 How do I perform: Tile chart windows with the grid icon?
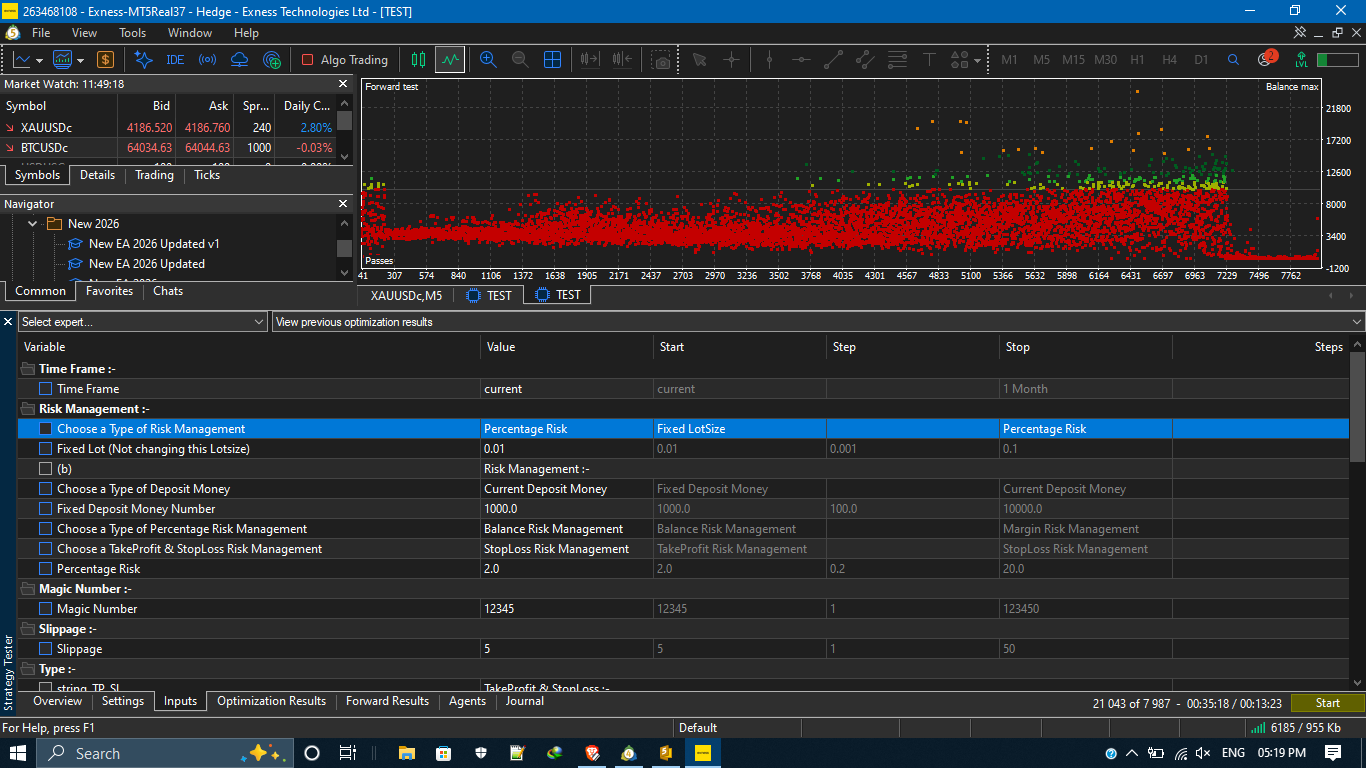pos(552,60)
